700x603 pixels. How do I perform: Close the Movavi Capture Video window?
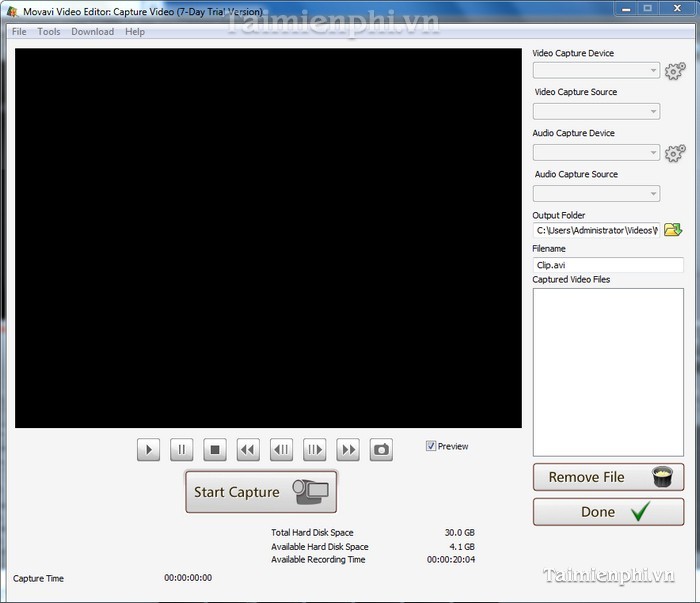(677, 9)
